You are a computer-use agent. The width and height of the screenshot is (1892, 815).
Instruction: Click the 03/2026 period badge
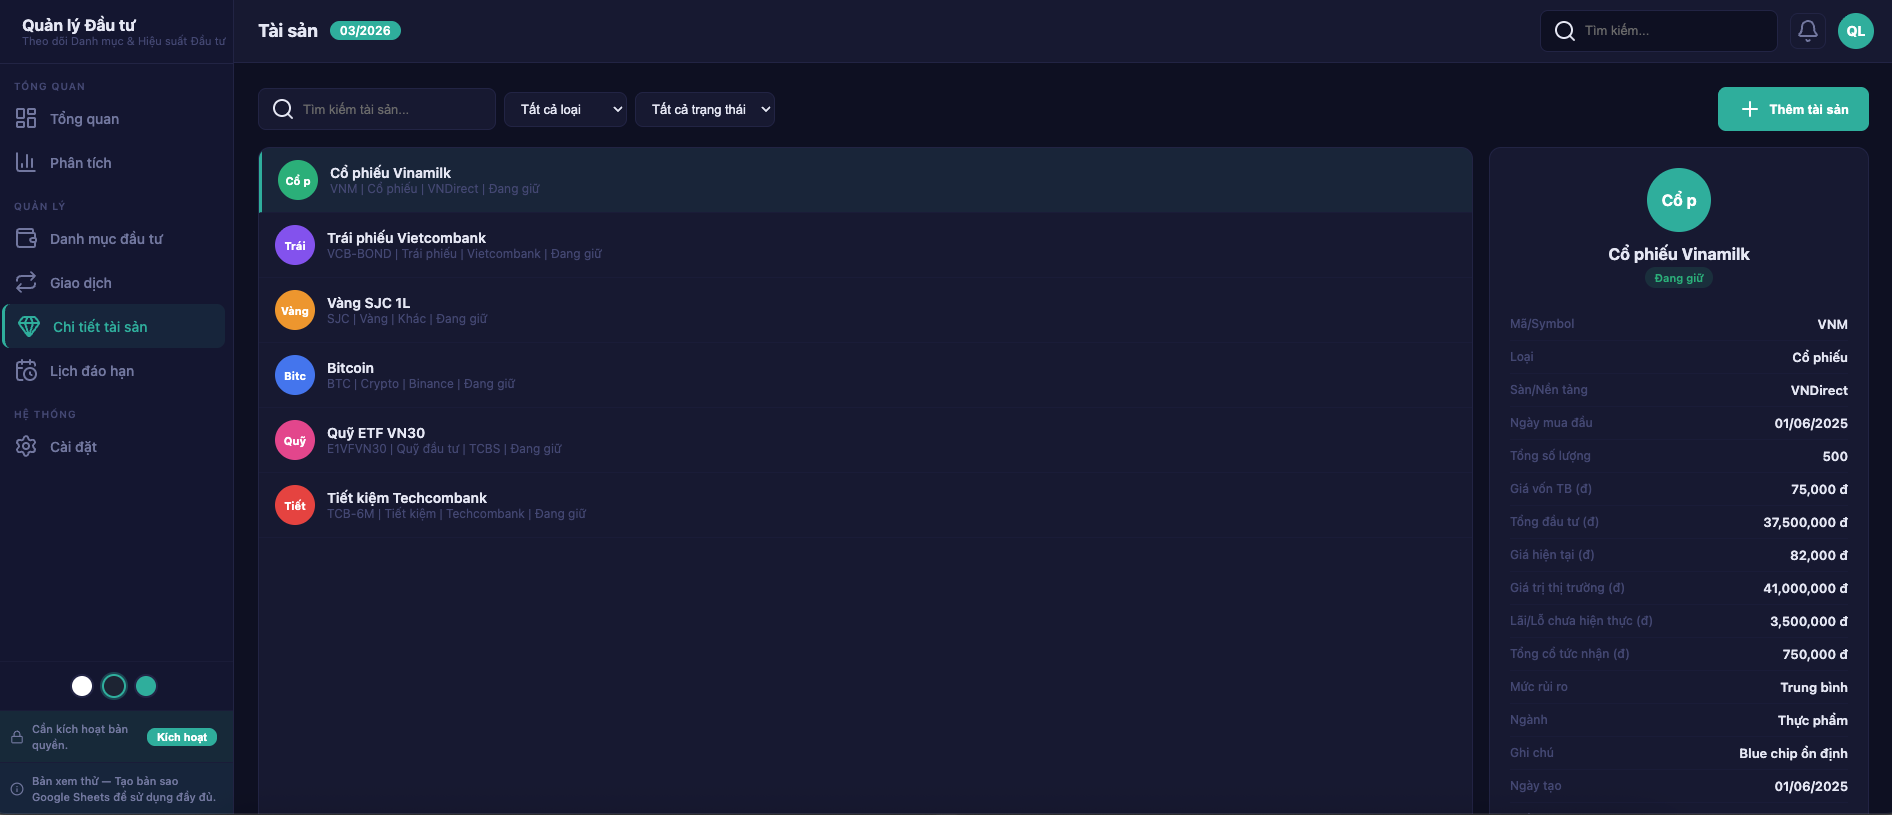coord(365,31)
